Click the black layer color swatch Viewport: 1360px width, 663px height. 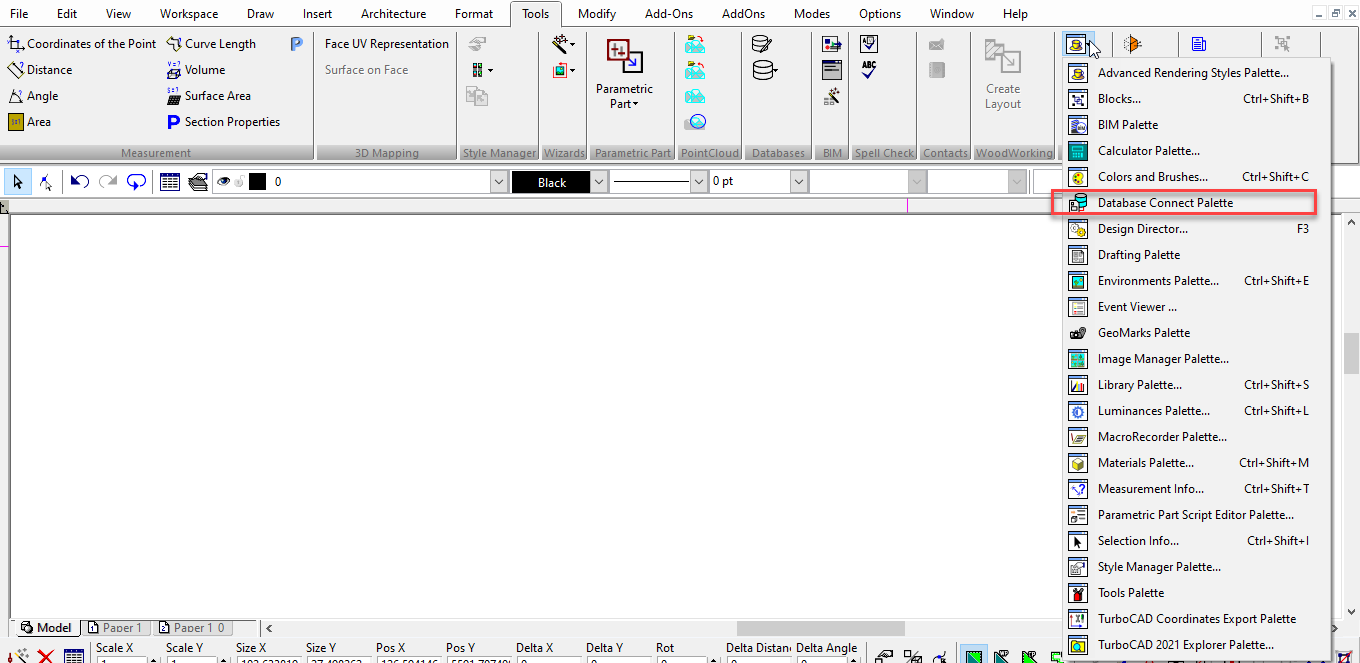pos(258,182)
